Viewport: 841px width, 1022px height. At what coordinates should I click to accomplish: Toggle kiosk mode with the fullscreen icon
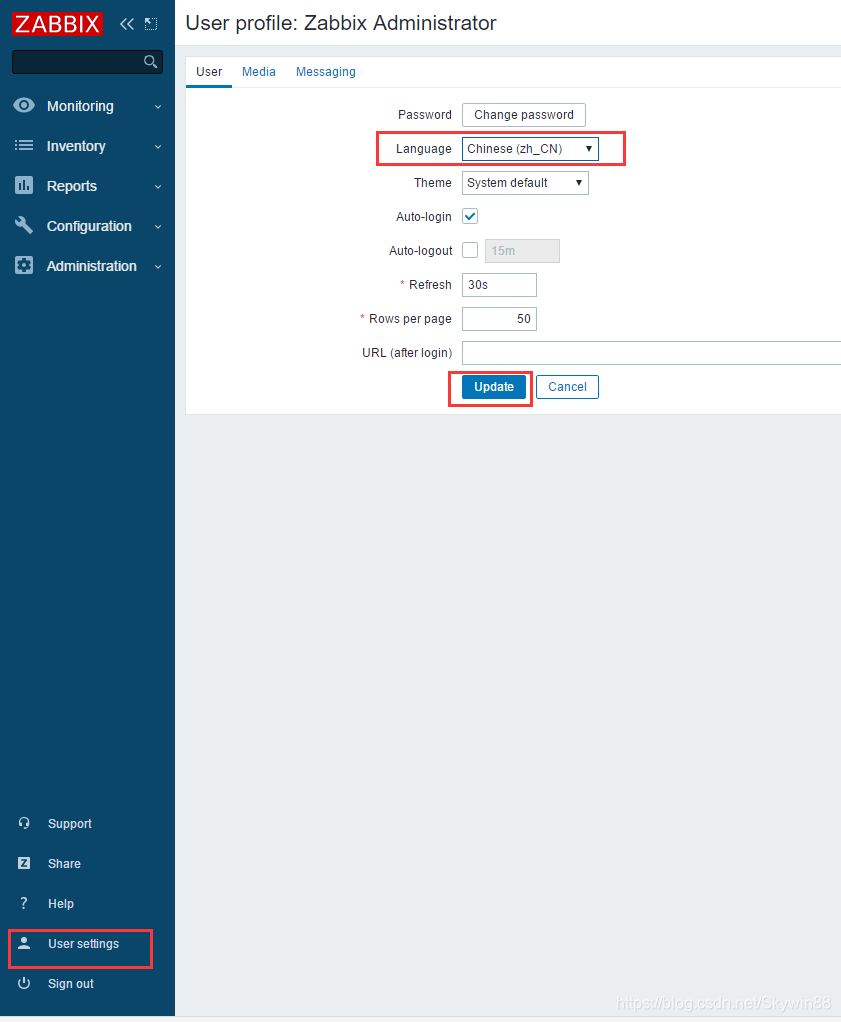tap(151, 24)
